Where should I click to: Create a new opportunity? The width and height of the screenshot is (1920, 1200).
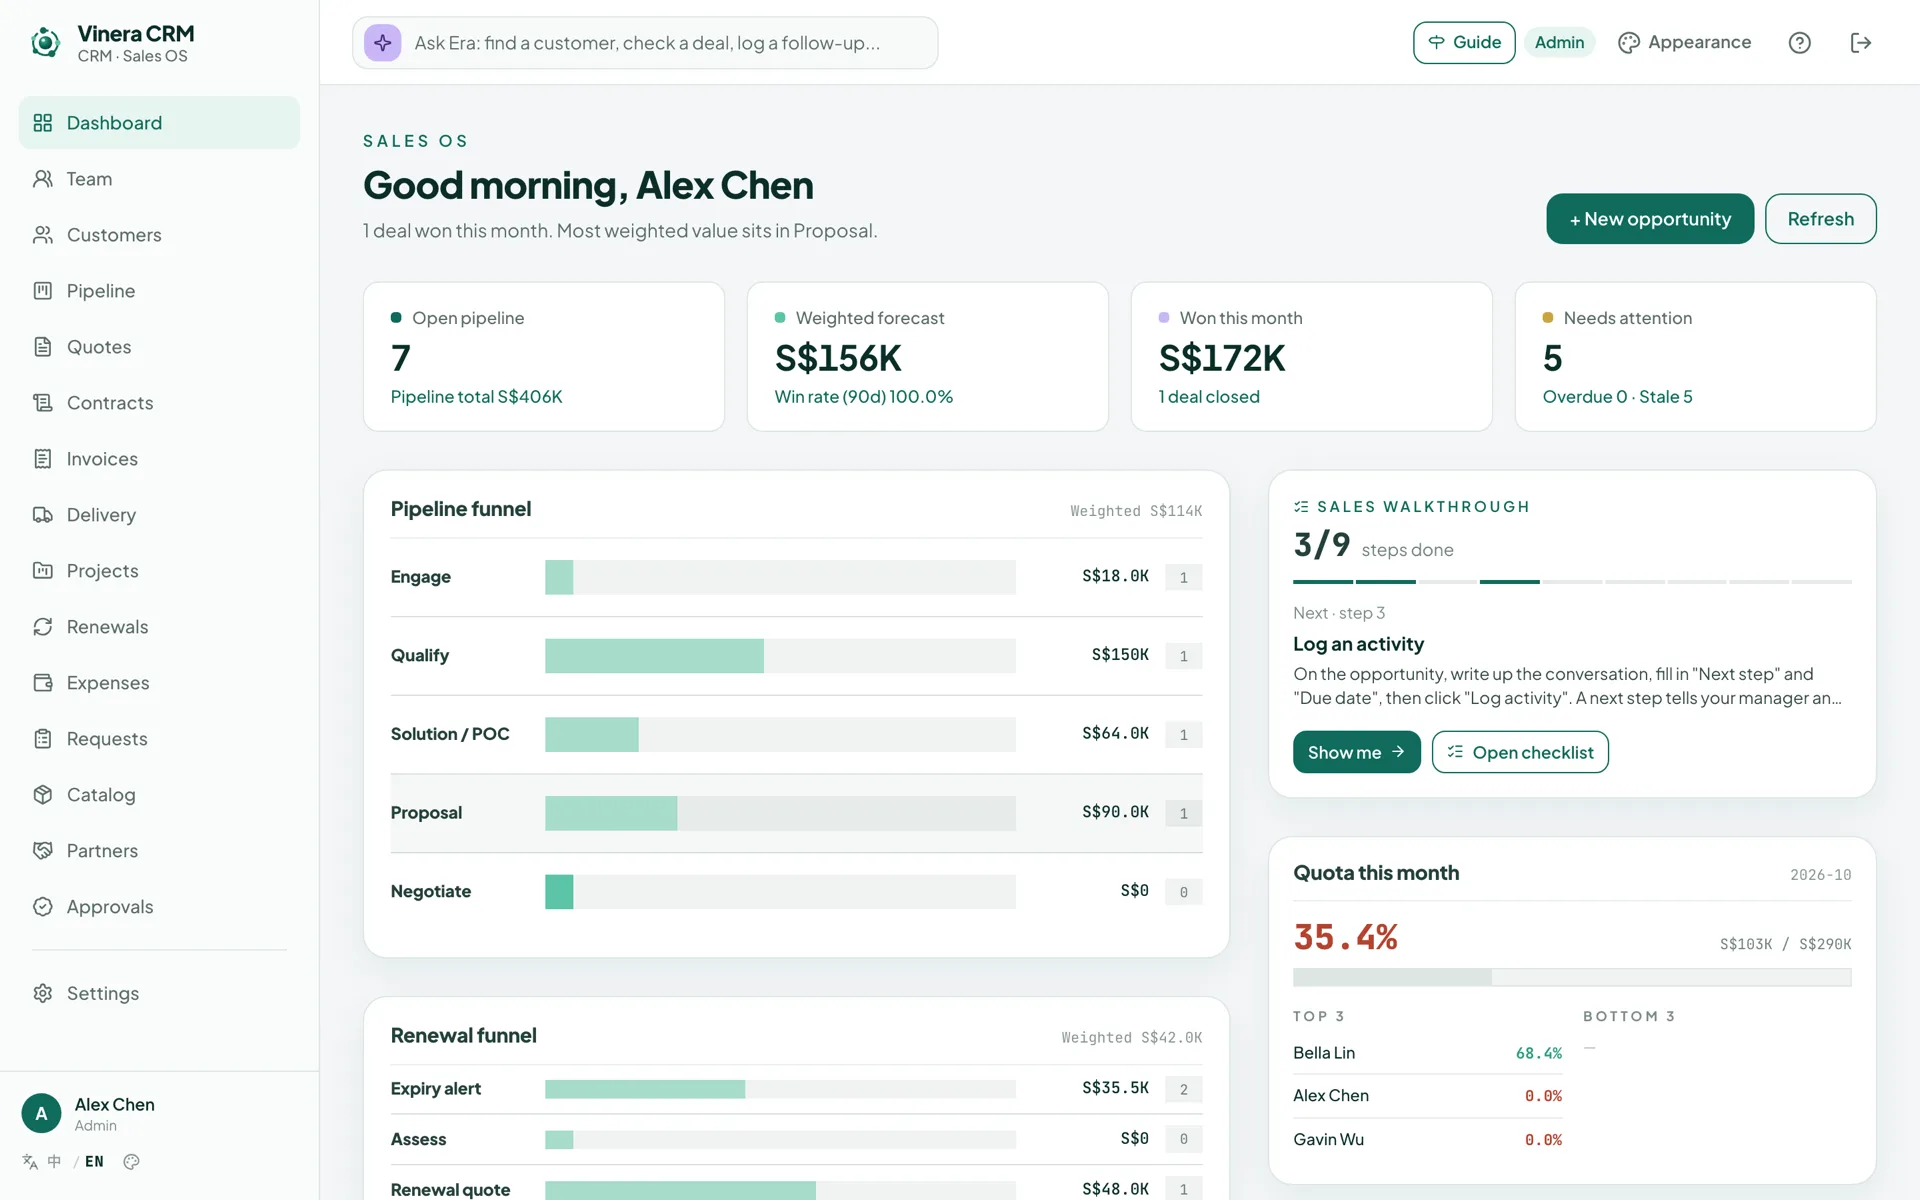(1650, 219)
